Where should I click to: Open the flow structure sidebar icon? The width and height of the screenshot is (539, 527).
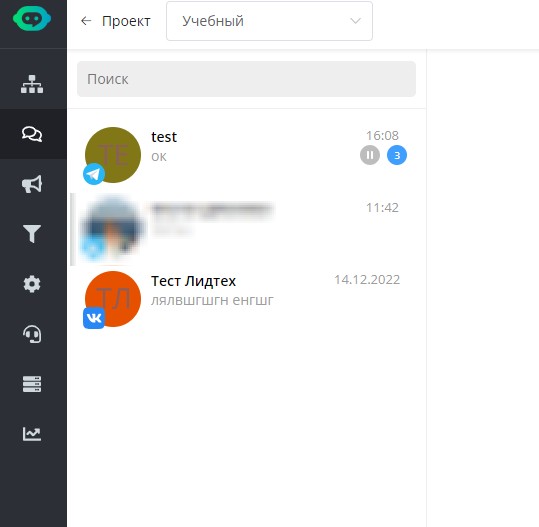tap(32, 84)
